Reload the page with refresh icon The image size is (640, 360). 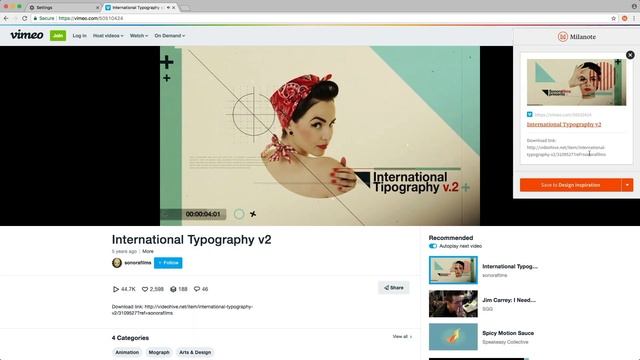(x=24, y=18)
